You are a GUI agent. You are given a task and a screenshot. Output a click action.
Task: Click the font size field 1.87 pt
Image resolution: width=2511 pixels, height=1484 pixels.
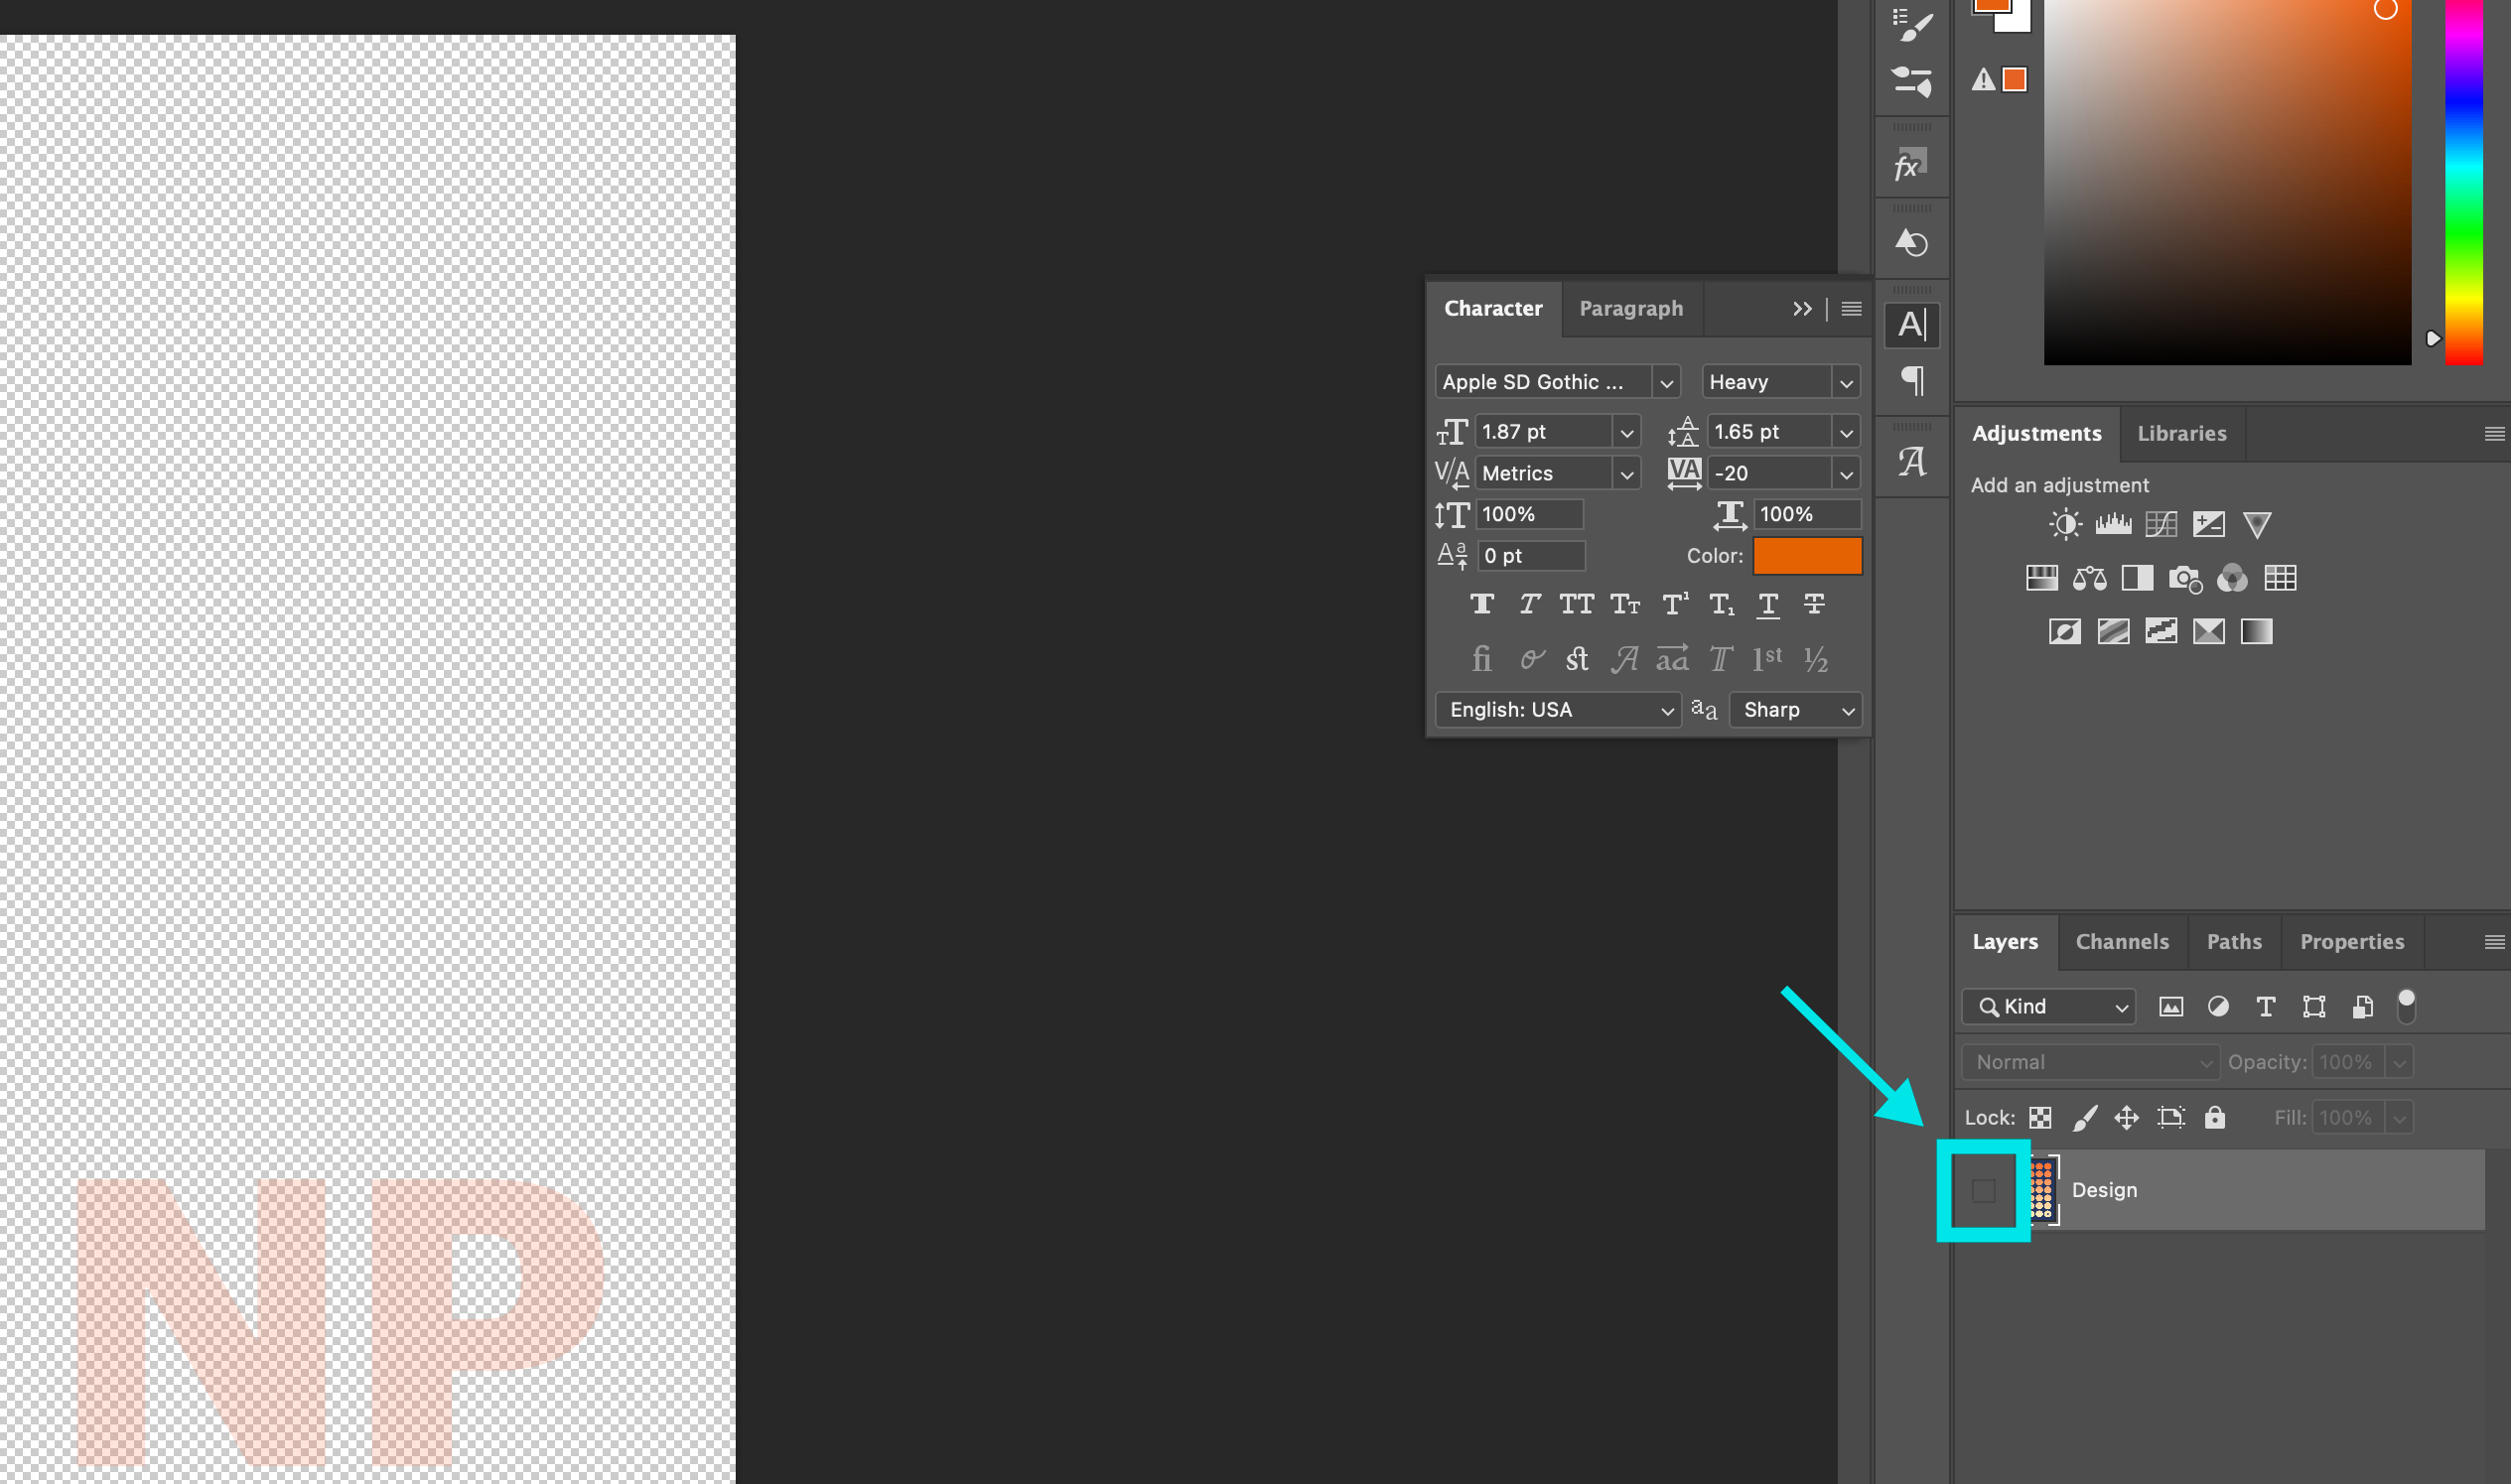(1542, 432)
